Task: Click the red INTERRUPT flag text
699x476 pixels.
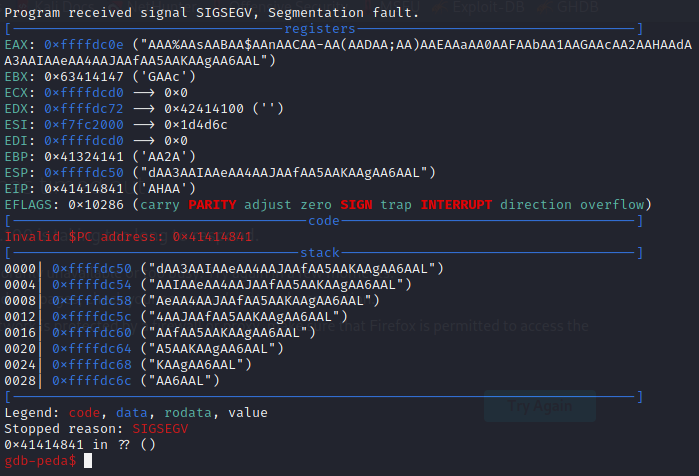Action: (456, 205)
